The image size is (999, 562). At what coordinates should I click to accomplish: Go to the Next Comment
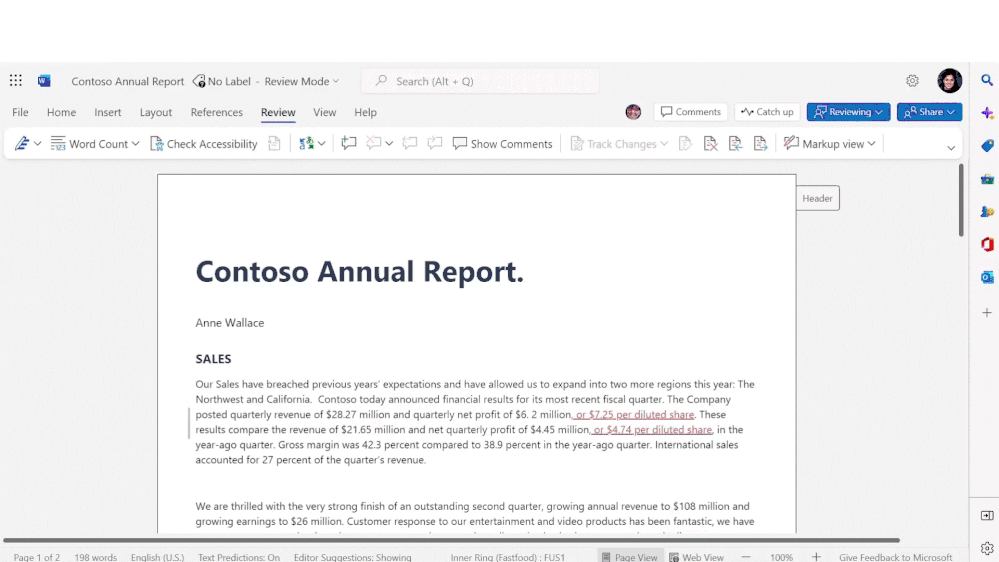tap(435, 144)
